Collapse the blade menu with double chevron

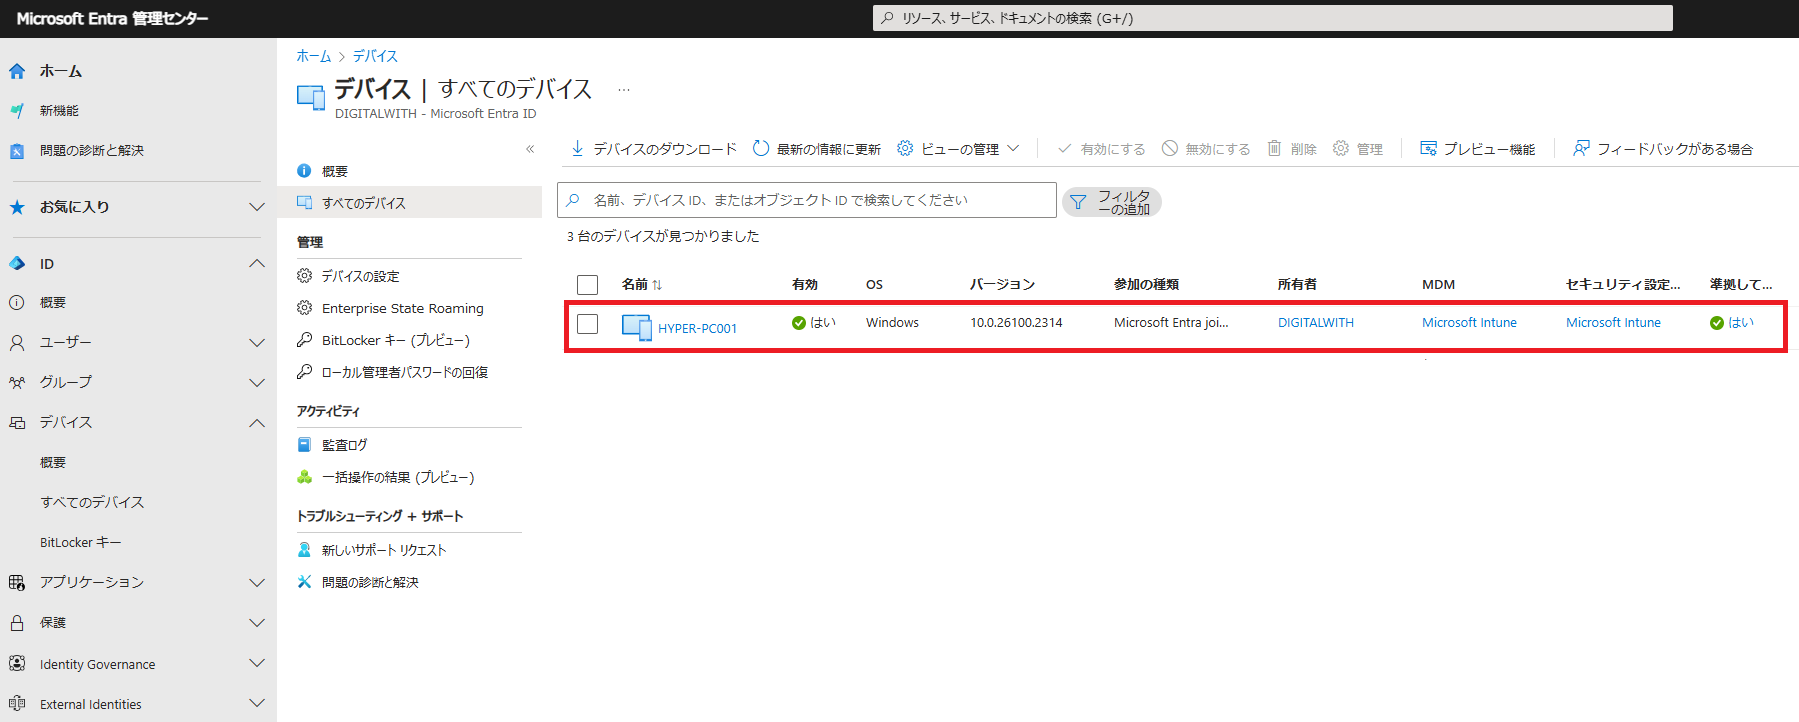[x=530, y=149]
